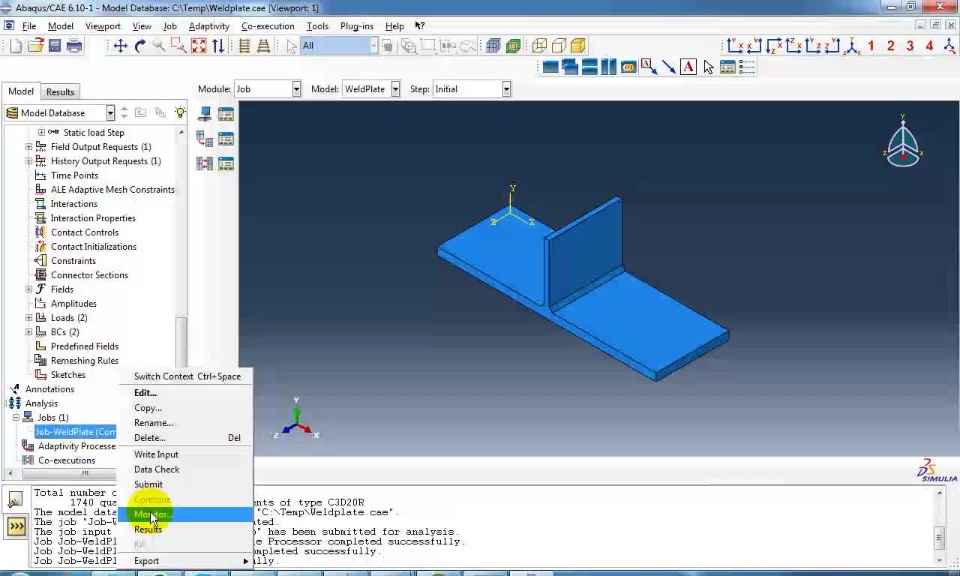Toggle the lightbulb filter icon in model tree
Viewport: 960px width, 576px height.
click(179, 112)
